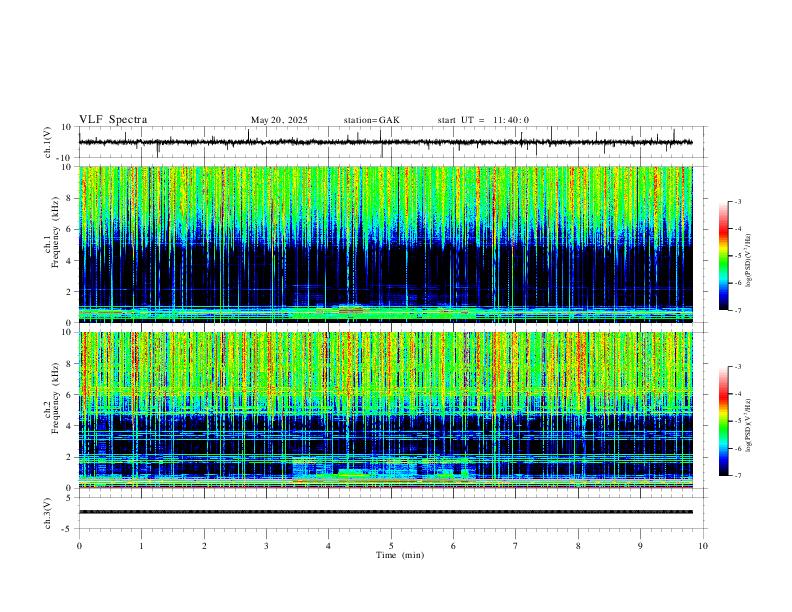Click time axis tick label "6"

[453, 546]
